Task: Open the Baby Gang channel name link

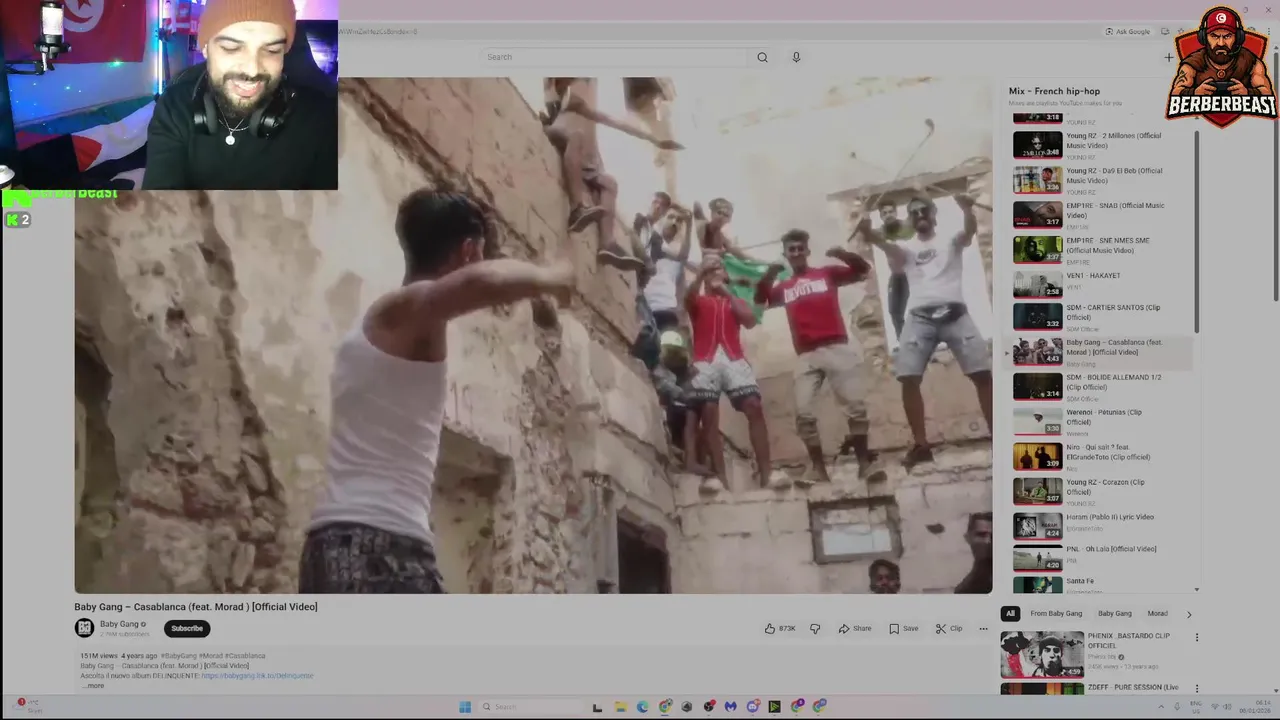Action: pyautogui.click(x=119, y=624)
